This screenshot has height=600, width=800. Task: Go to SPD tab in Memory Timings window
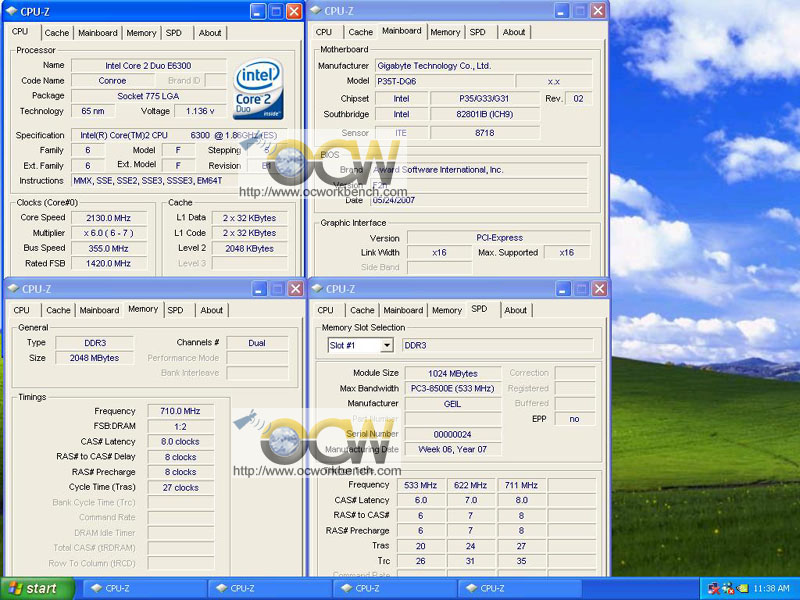(x=176, y=310)
